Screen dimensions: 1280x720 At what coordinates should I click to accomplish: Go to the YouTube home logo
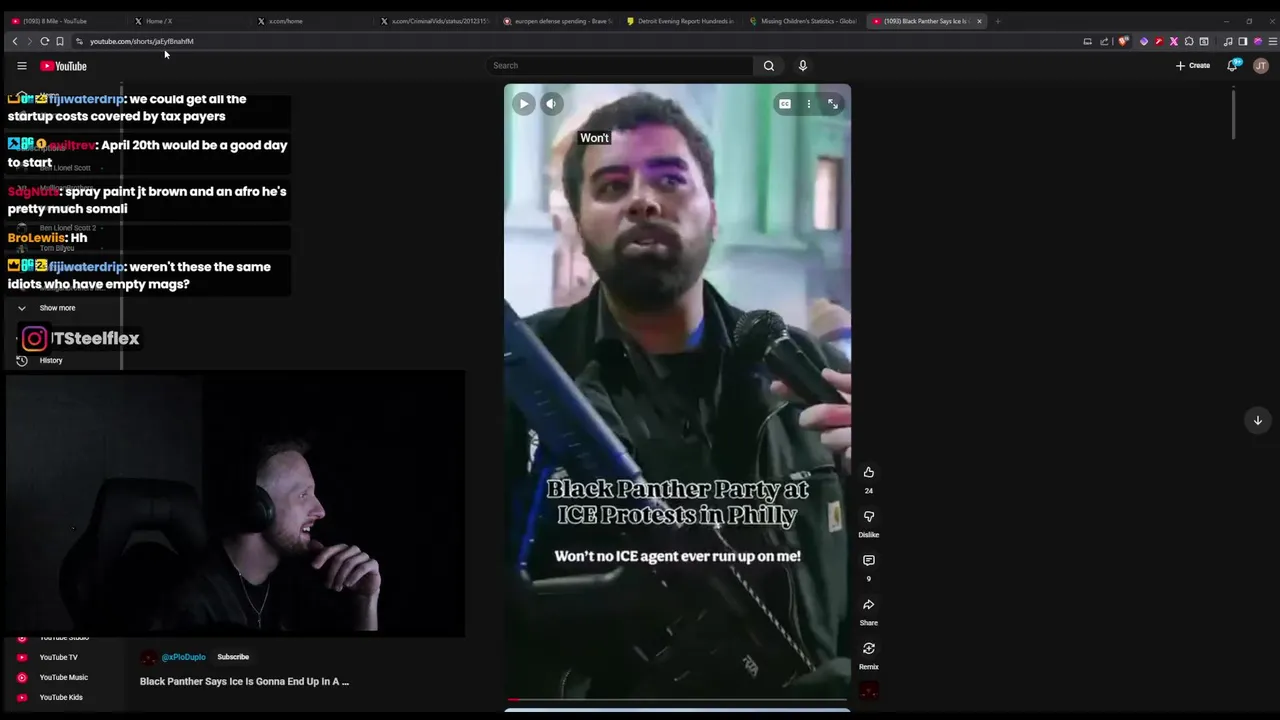[64, 66]
